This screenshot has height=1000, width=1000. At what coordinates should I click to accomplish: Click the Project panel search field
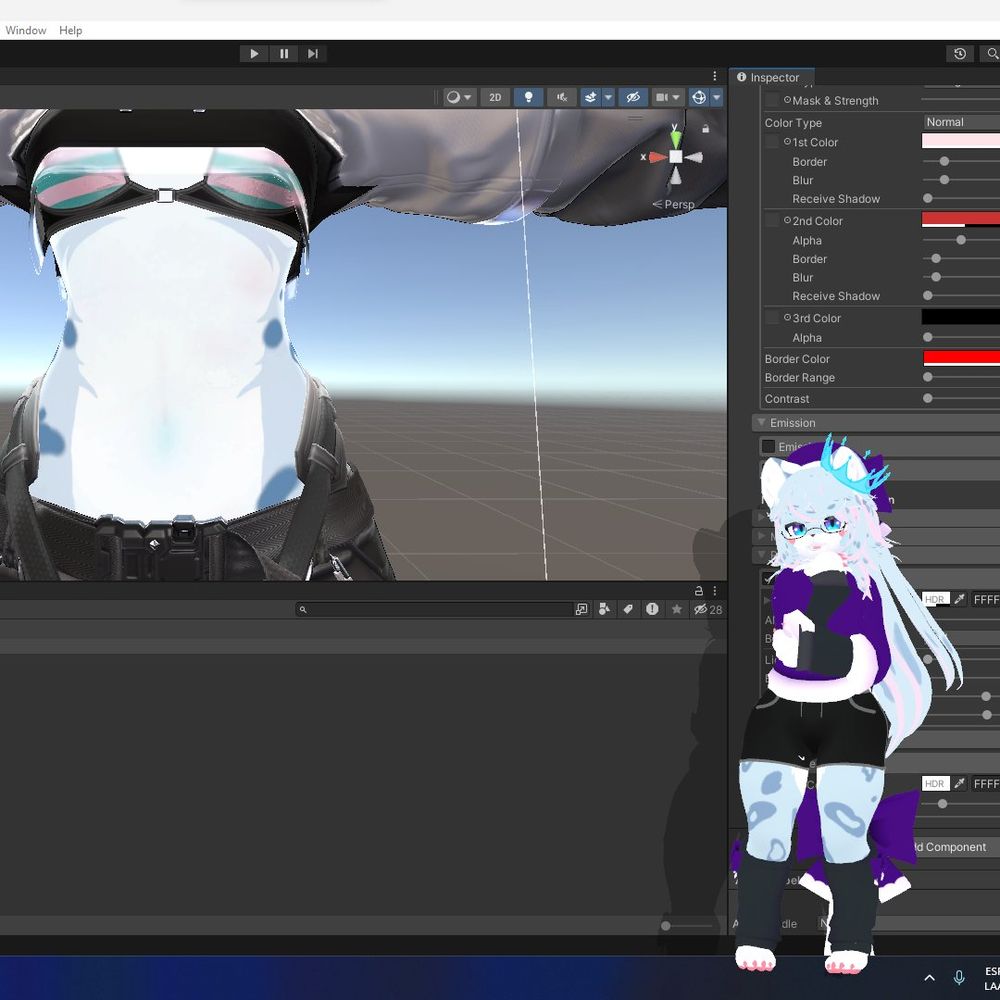pyautogui.click(x=433, y=610)
